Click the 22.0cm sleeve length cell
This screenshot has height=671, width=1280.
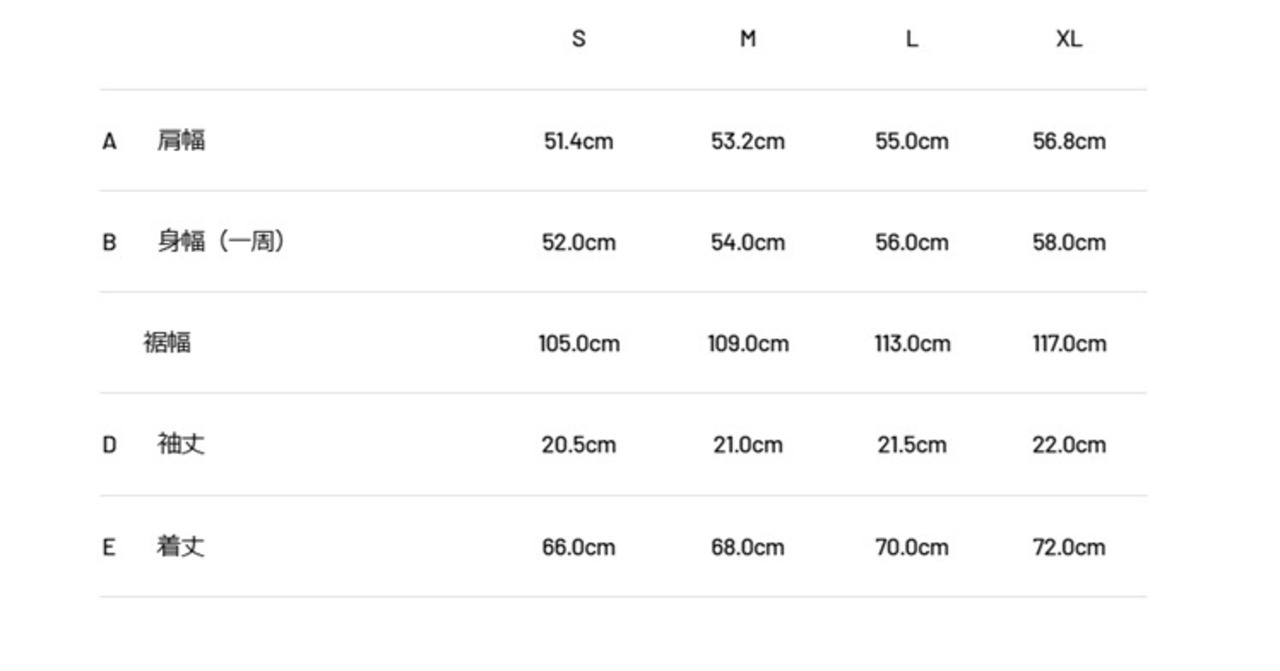click(1069, 445)
